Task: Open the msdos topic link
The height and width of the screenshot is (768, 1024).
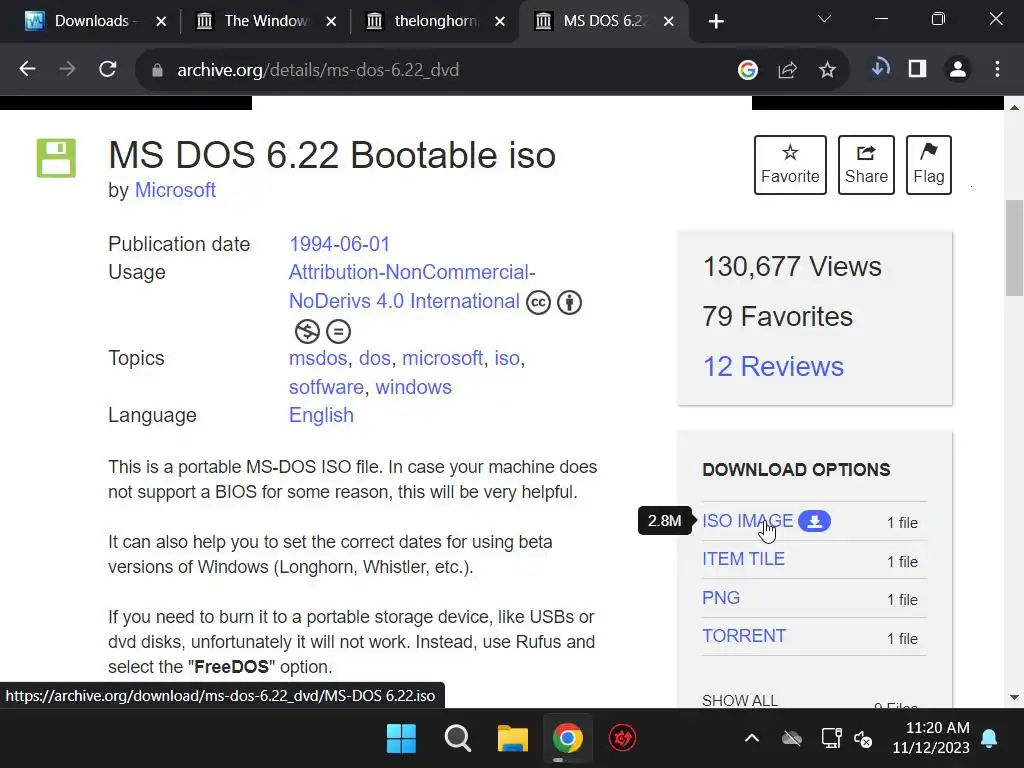Action: [x=318, y=358]
